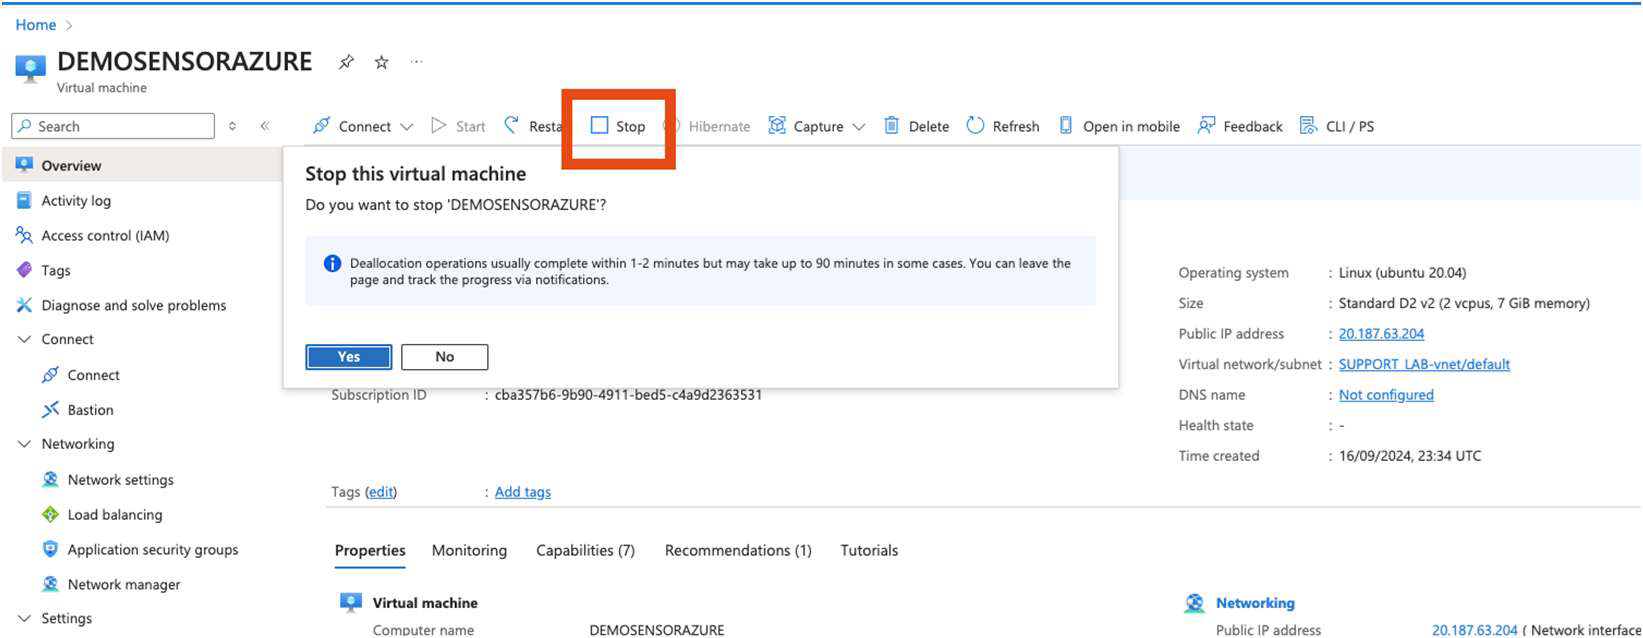Switch to the Recommendations (1) tab
Screen dimensions: 1643x638
(x=738, y=551)
